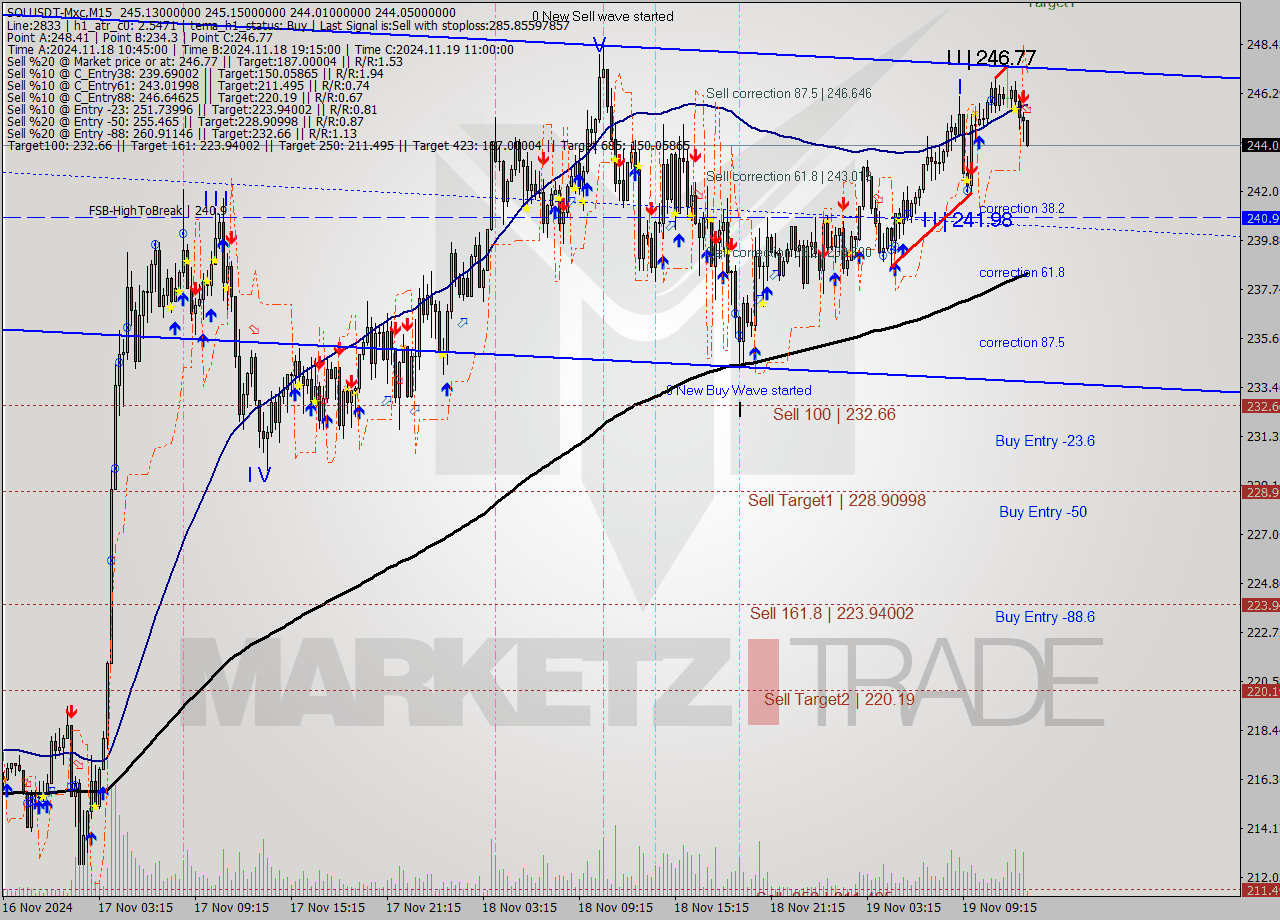Screen dimensions: 1280x920
Task: Click the 'Buy Entry -23.6' label
Action: click(x=1045, y=440)
